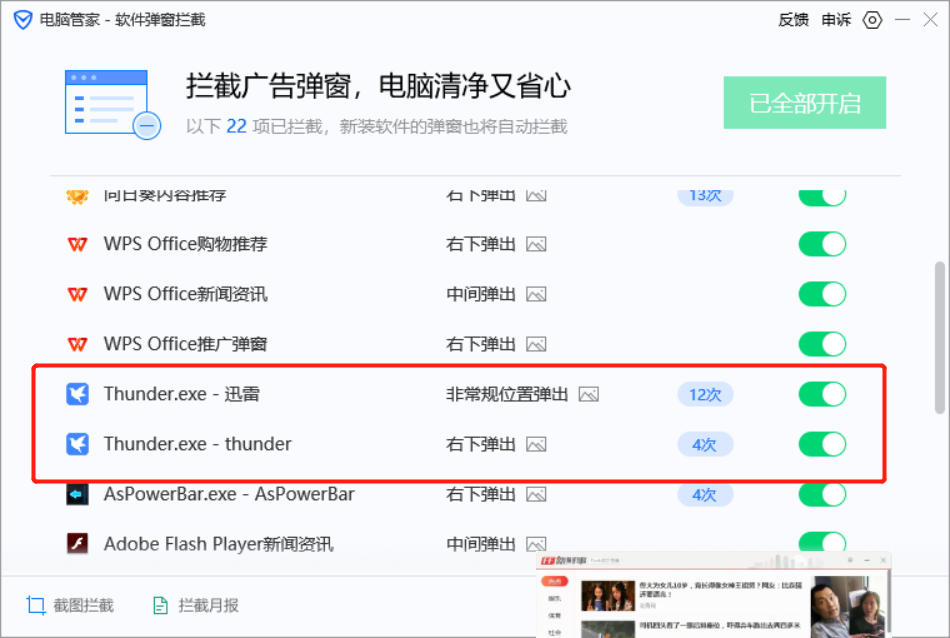Click the 已全部开启 button
The height and width of the screenshot is (638, 950).
click(x=804, y=101)
